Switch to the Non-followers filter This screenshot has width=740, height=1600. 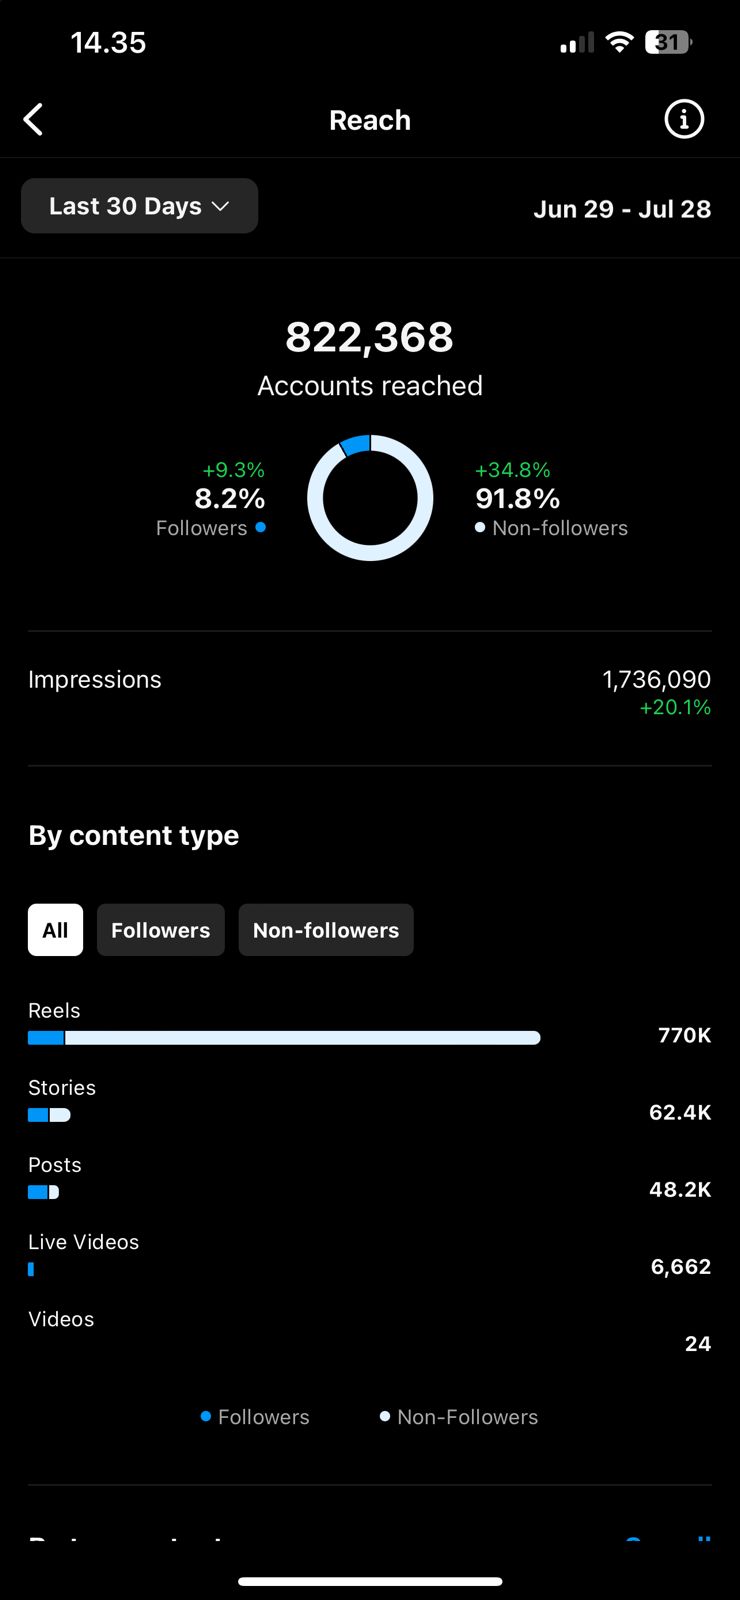(326, 930)
